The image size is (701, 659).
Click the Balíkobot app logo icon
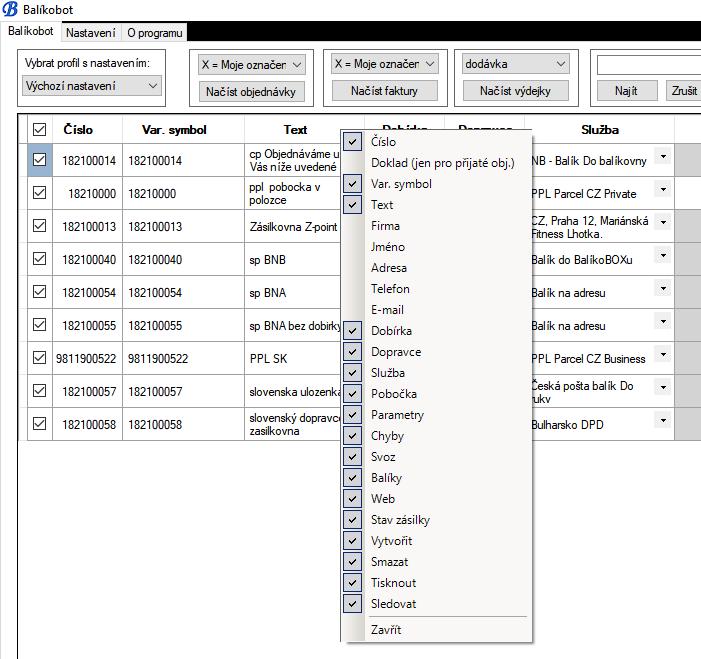[10, 9]
